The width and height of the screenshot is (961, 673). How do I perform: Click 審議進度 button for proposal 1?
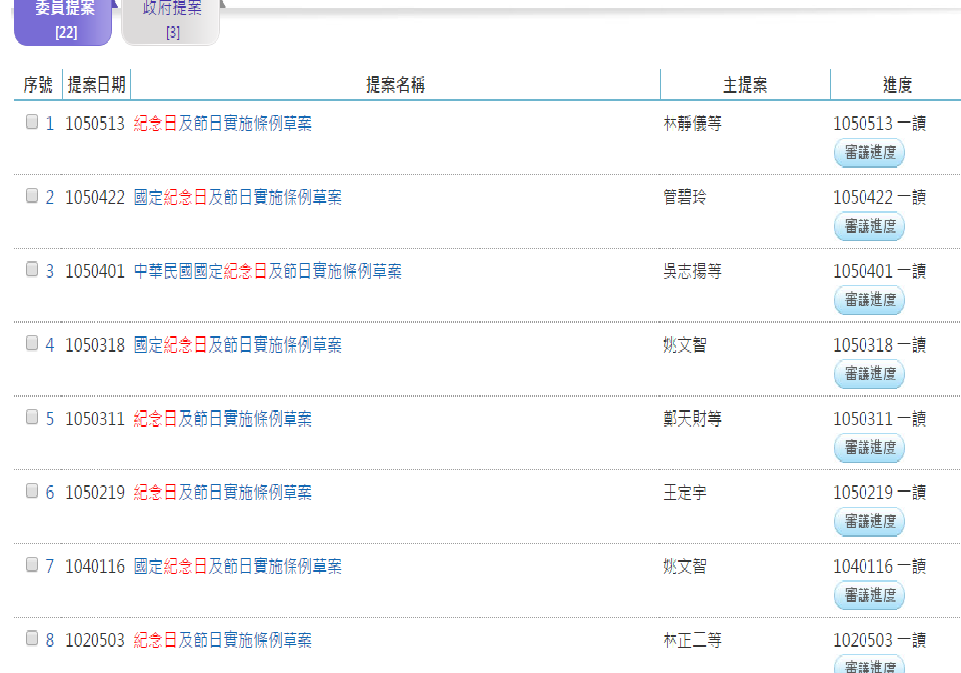[869, 153]
